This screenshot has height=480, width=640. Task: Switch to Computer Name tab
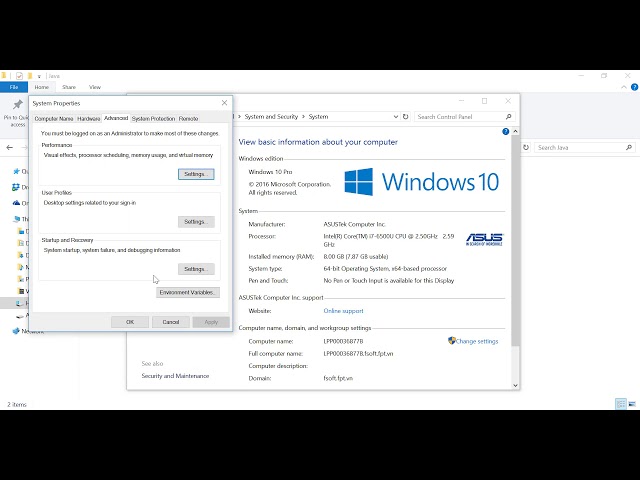tap(53, 119)
